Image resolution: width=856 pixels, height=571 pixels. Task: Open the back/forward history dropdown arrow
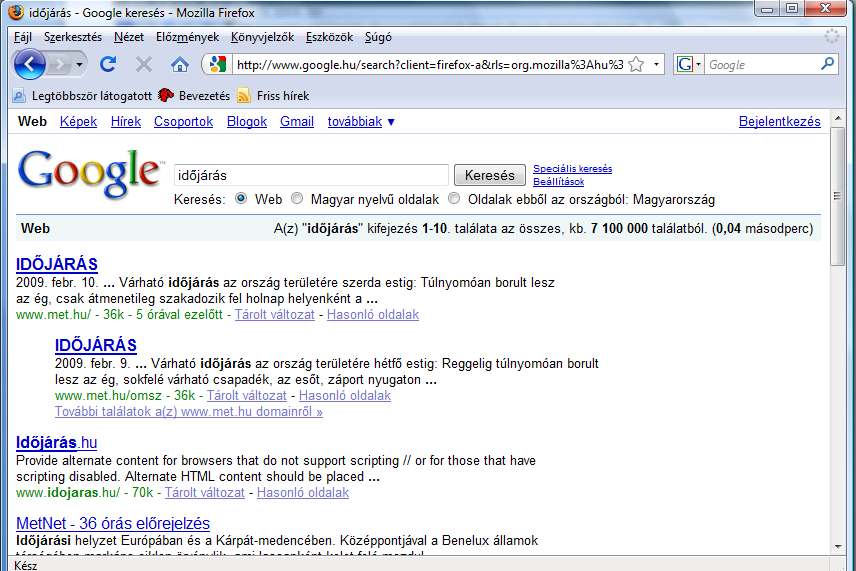[x=80, y=65]
